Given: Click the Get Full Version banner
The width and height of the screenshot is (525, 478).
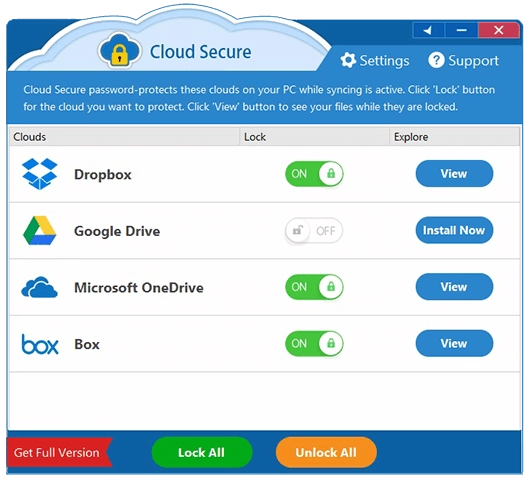Looking at the screenshot, I should [59, 453].
